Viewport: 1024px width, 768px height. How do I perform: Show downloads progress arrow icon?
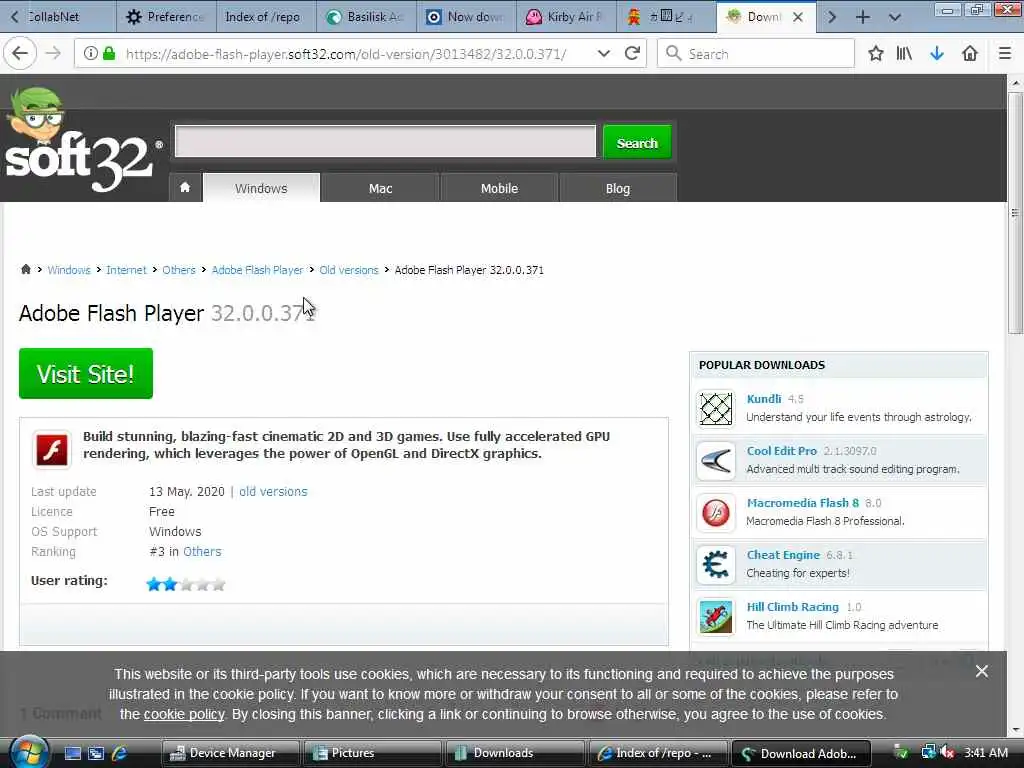coord(937,54)
